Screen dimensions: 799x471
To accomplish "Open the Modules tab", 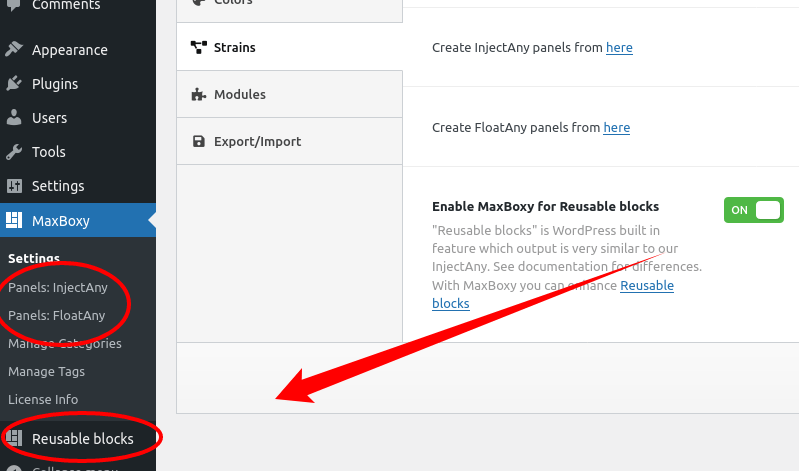I will click(x=289, y=94).
